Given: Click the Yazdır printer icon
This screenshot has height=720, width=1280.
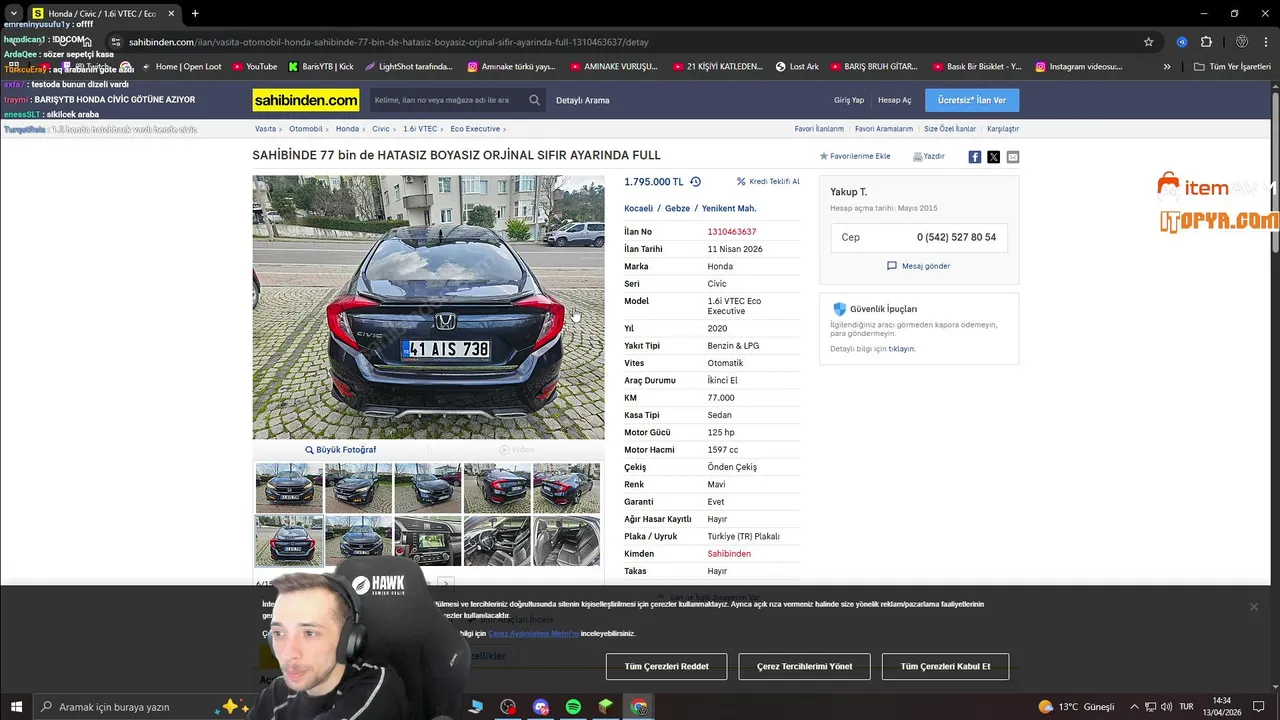Looking at the screenshot, I should point(918,157).
